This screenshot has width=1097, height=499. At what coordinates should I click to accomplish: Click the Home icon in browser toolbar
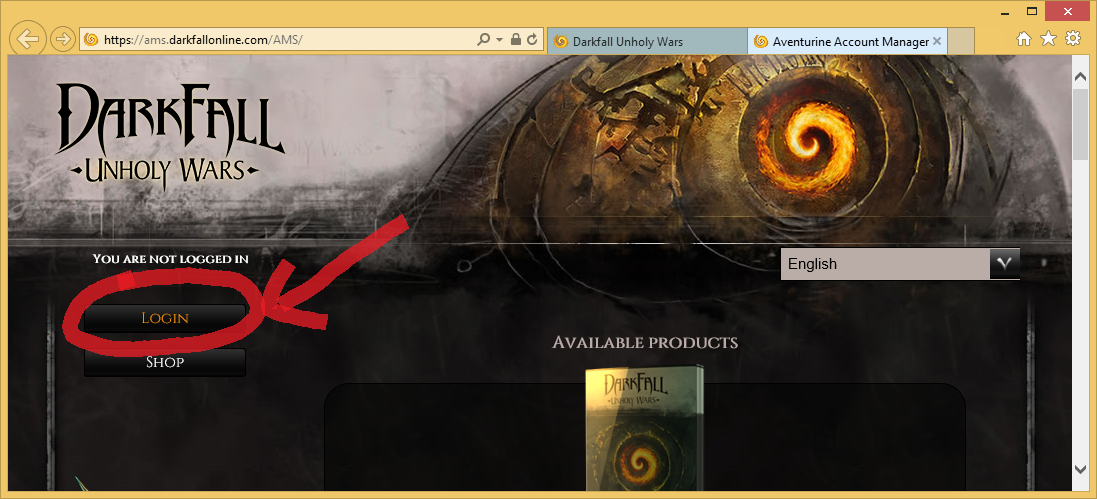coord(1024,39)
